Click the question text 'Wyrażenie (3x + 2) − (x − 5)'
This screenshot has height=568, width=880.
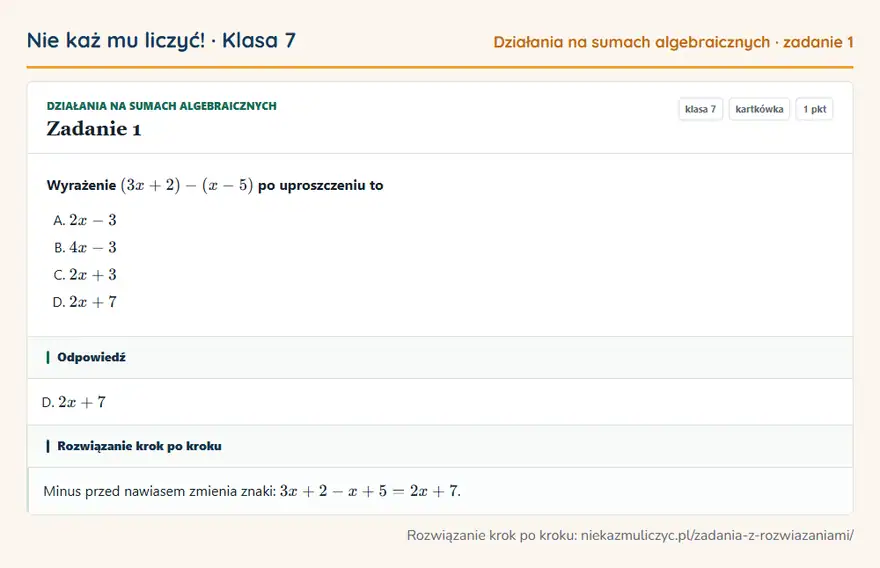[150, 185]
